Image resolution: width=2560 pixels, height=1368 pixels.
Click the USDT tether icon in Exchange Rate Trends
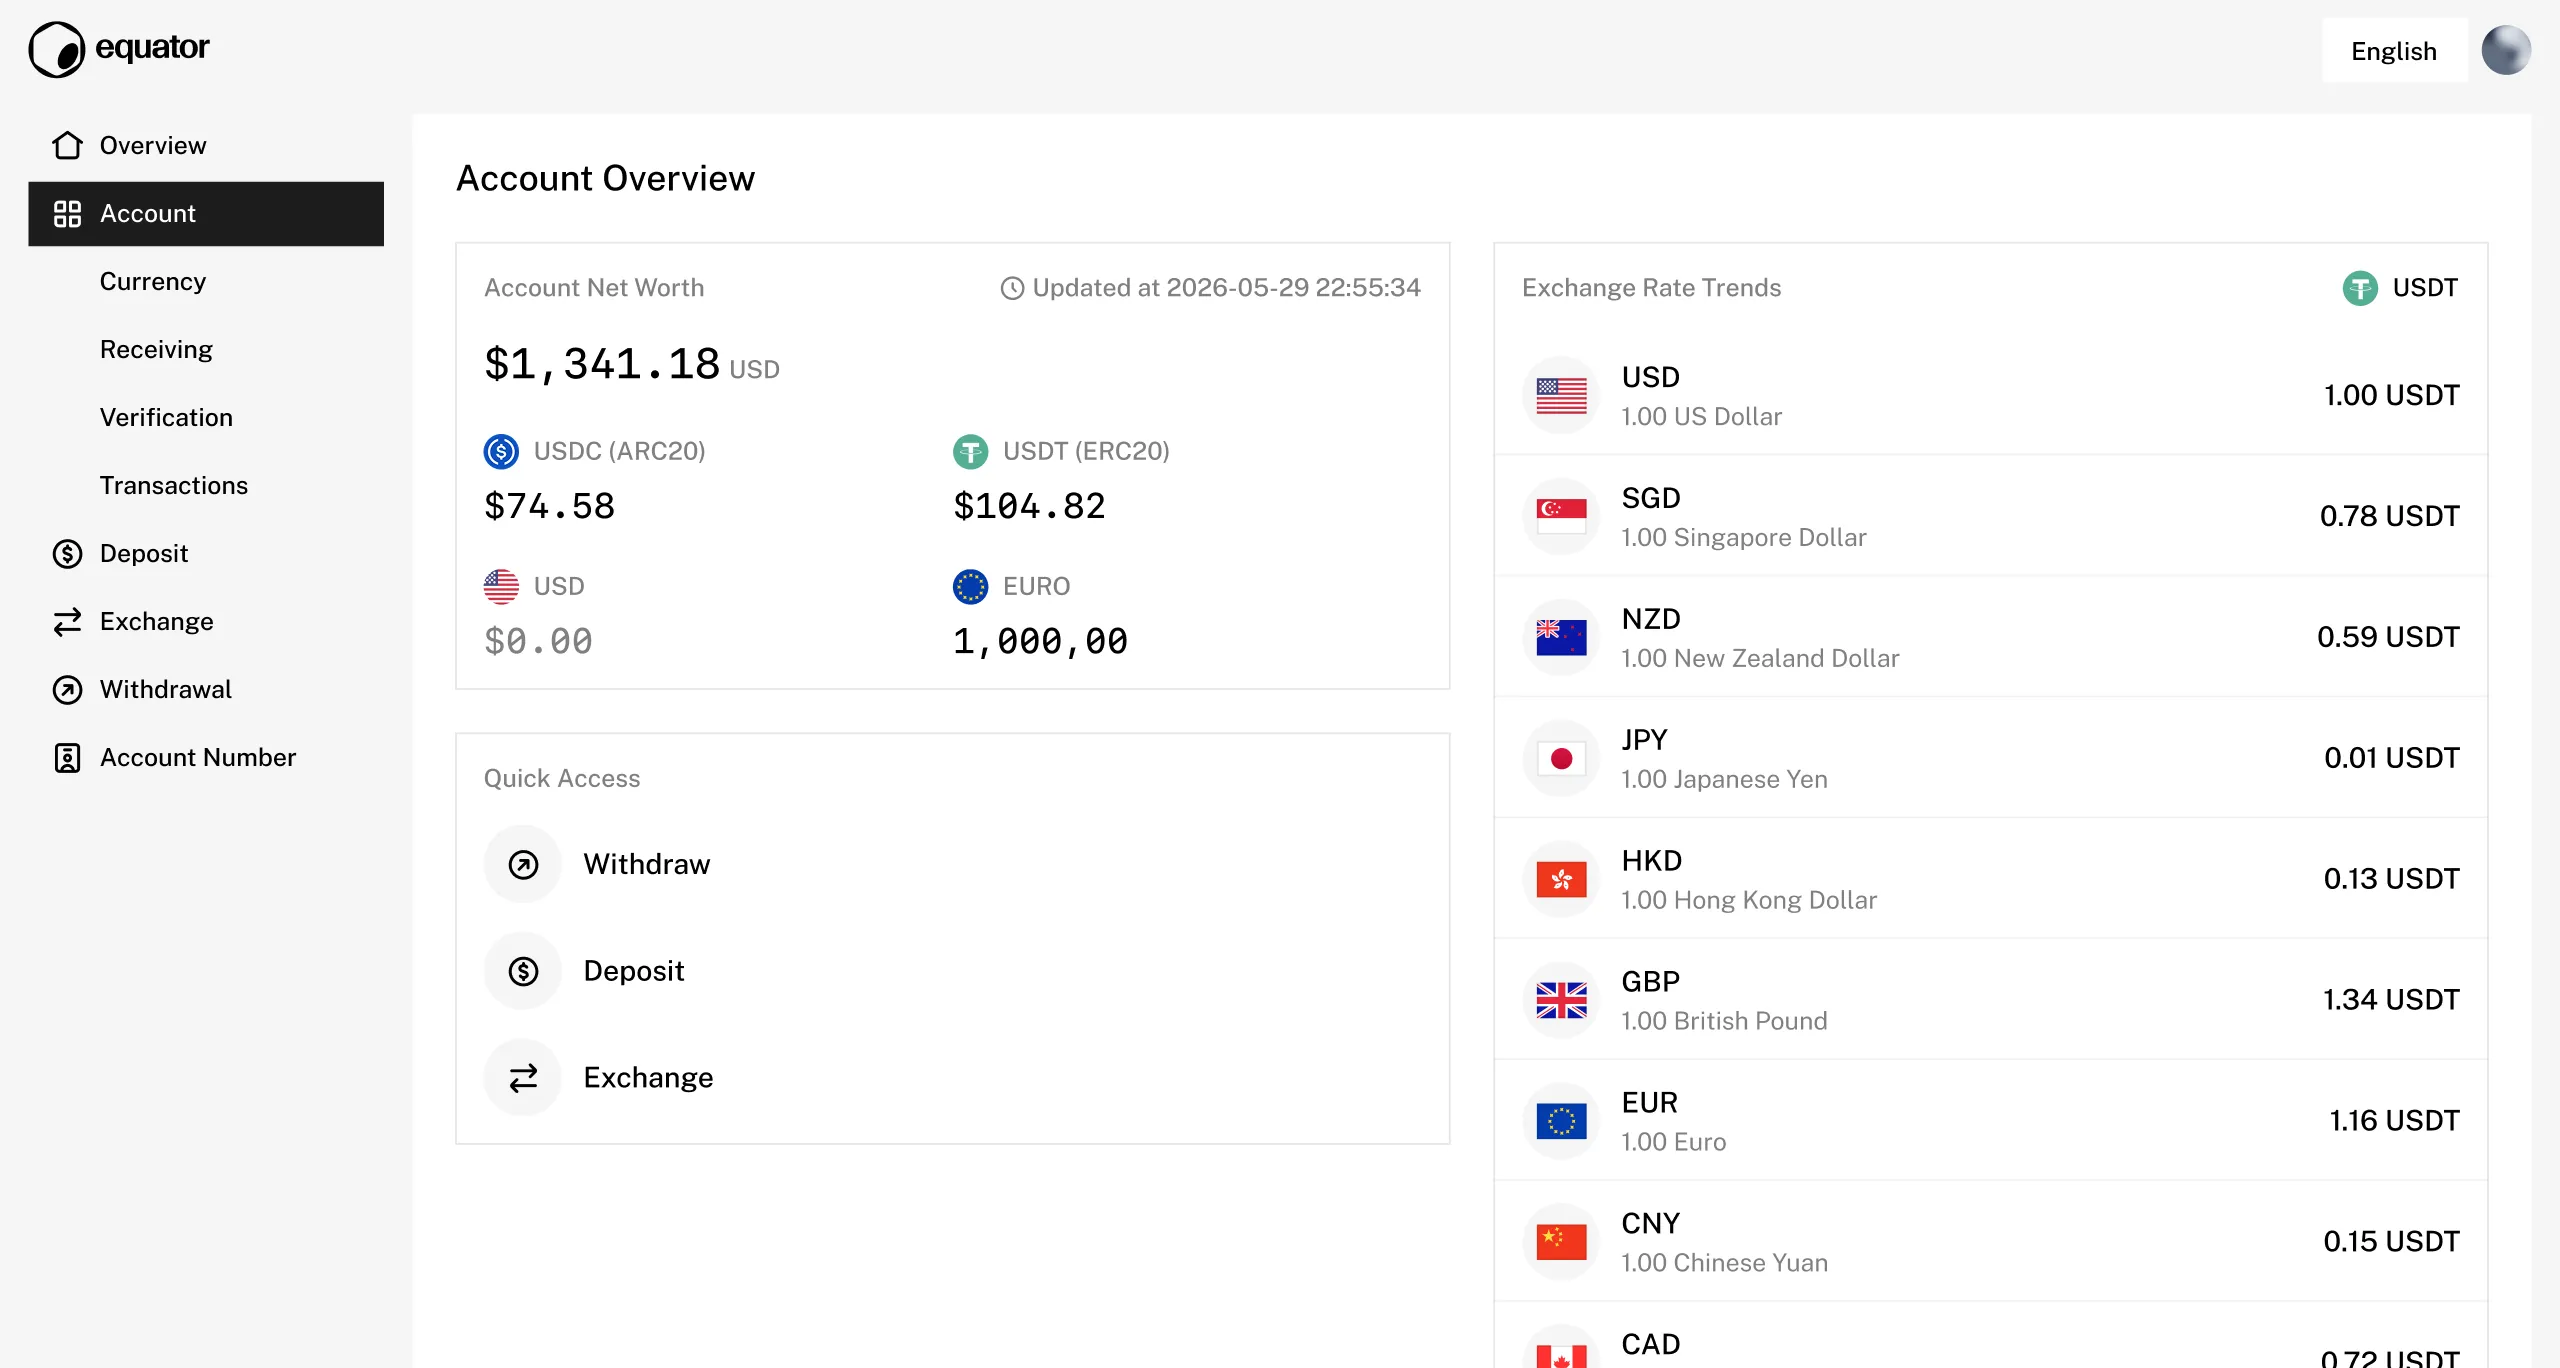click(x=2360, y=288)
